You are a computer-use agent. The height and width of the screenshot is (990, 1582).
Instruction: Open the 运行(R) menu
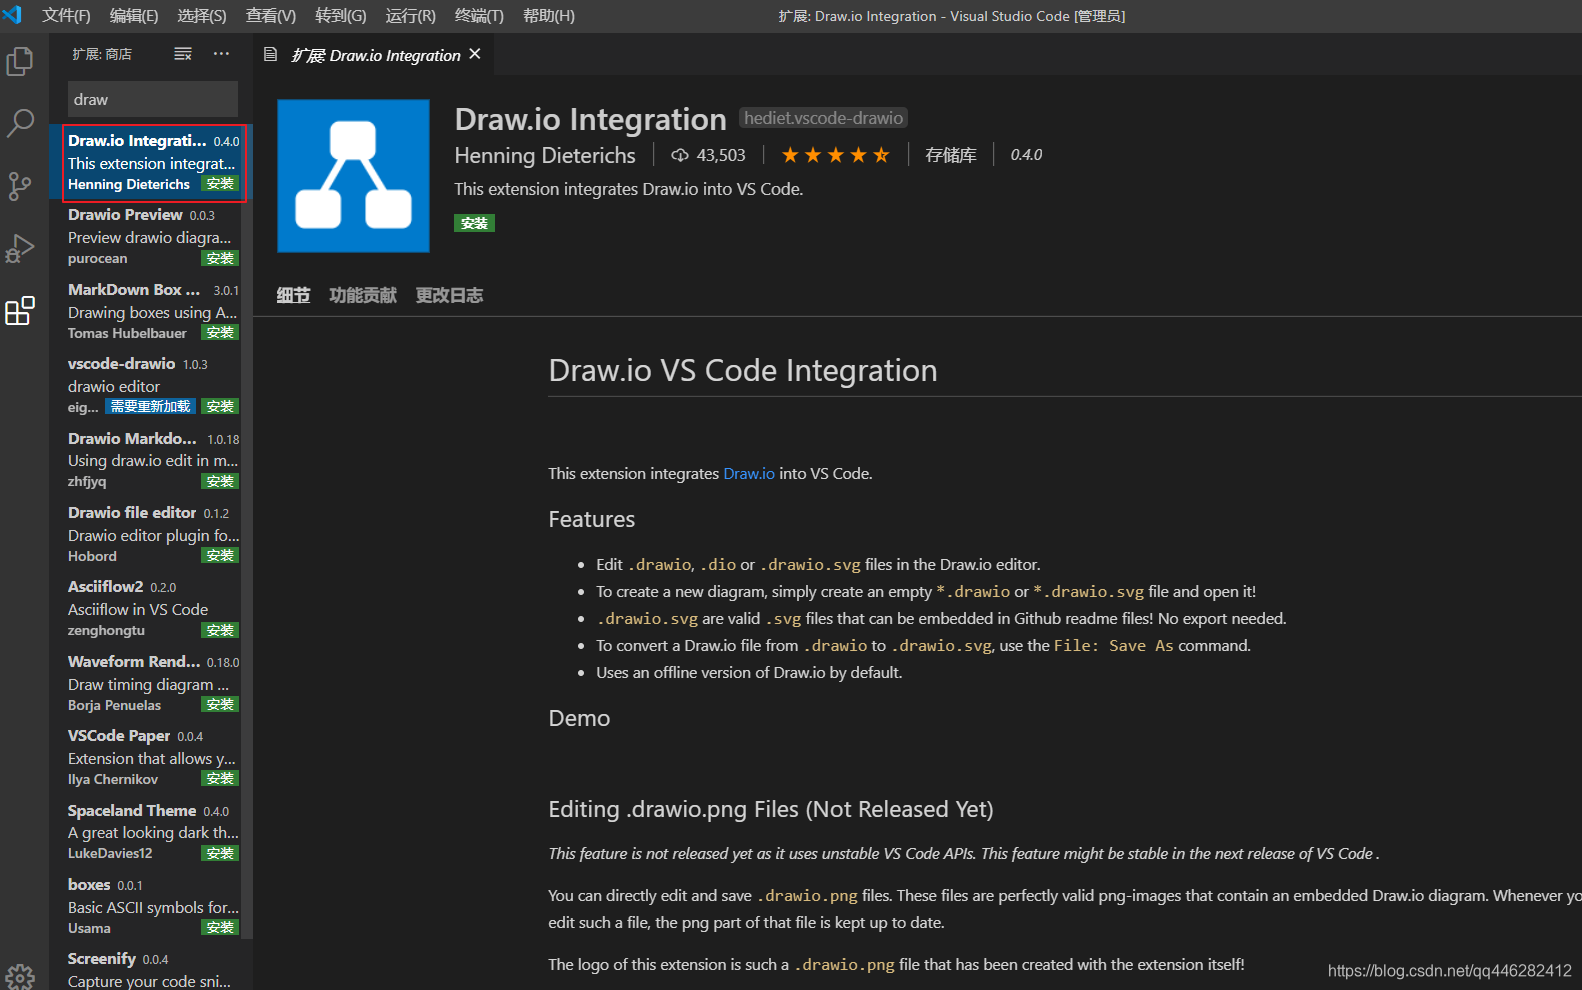tap(410, 16)
